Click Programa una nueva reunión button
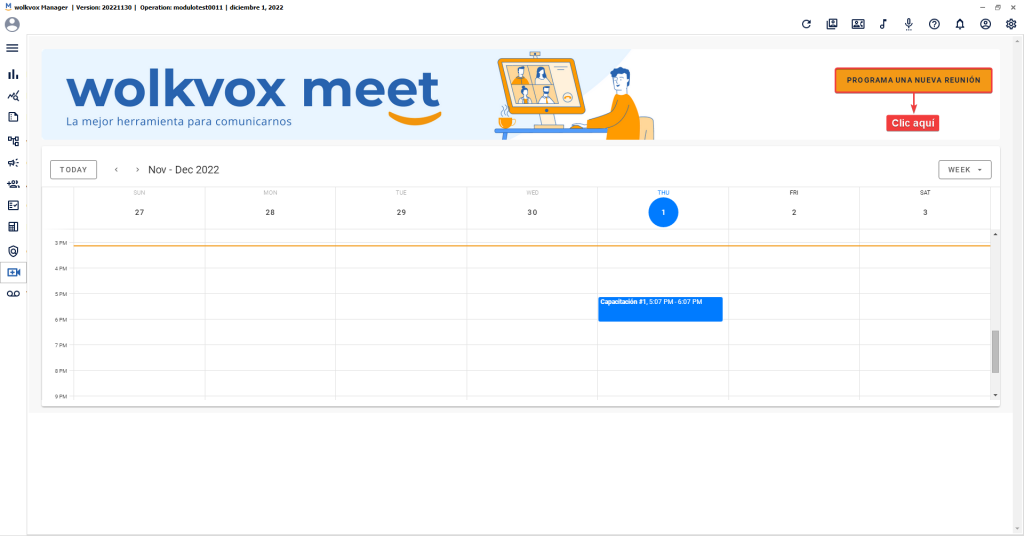This screenshot has height=536, width=1024. (x=913, y=80)
